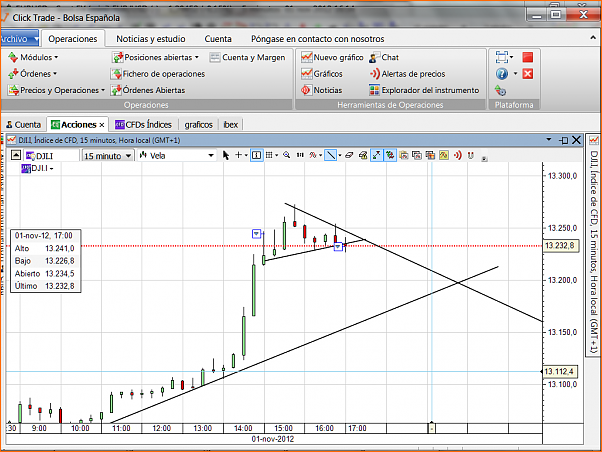Click the lock drawings icon

point(363,155)
